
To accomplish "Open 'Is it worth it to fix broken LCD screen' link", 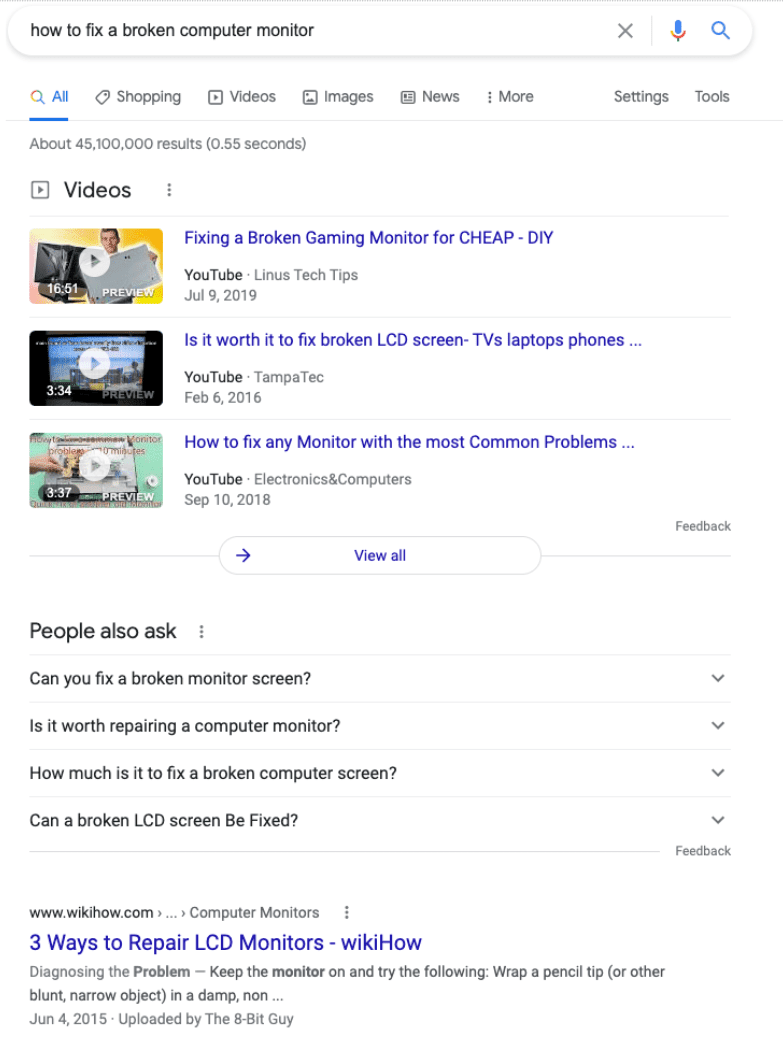I will coord(412,340).
